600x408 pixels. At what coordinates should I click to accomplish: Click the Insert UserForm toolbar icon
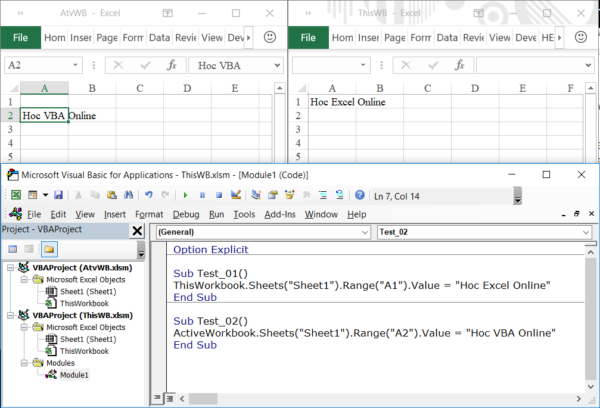click(33, 195)
